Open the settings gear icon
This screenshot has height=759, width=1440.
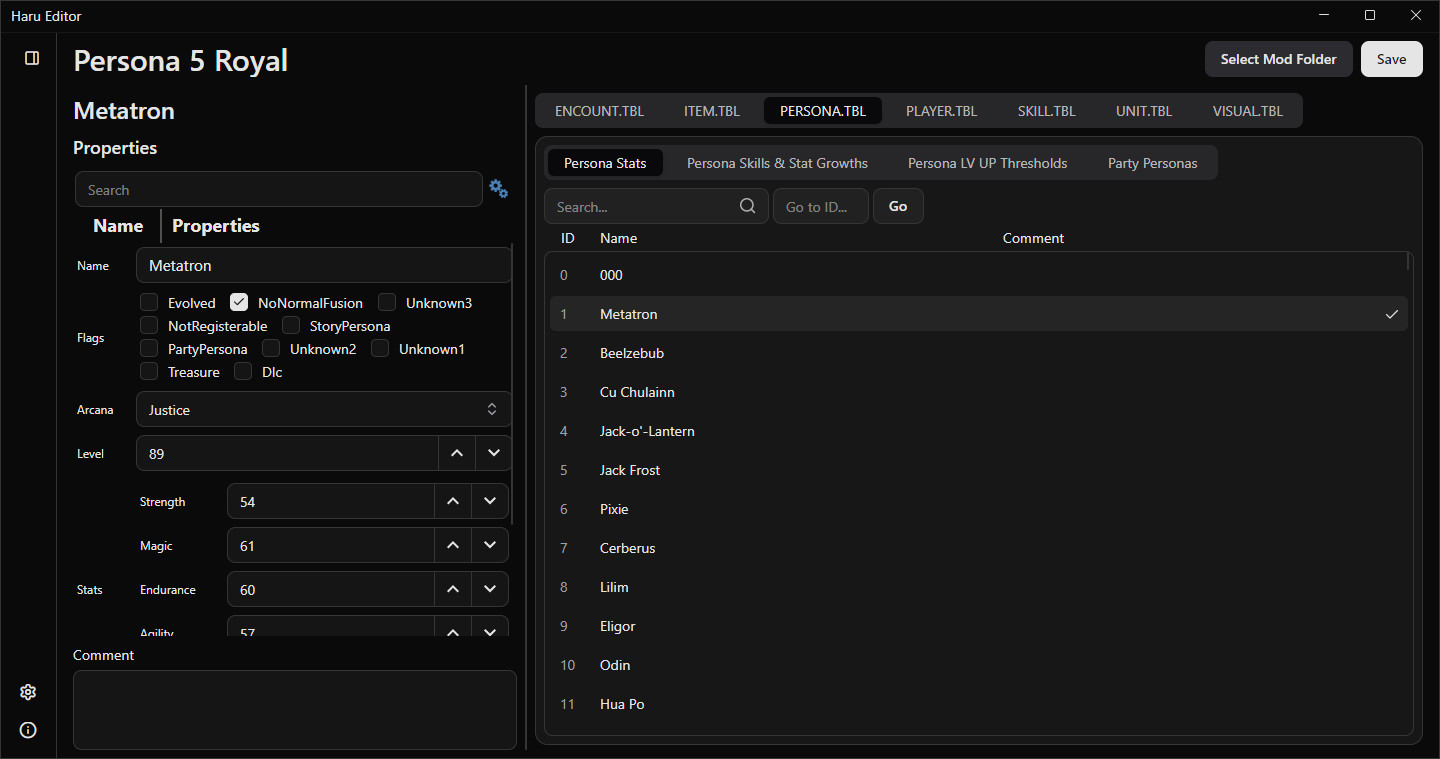pos(28,692)
